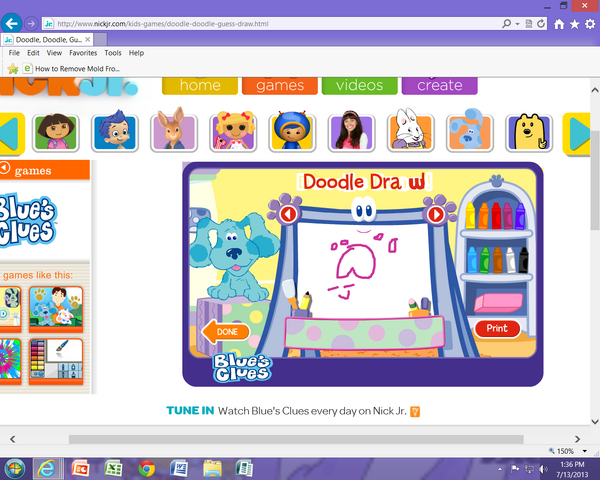Click the compatibility view icon
Image resolution: width=600 pixels, height=480 pixels.
(x=529, y=24)
